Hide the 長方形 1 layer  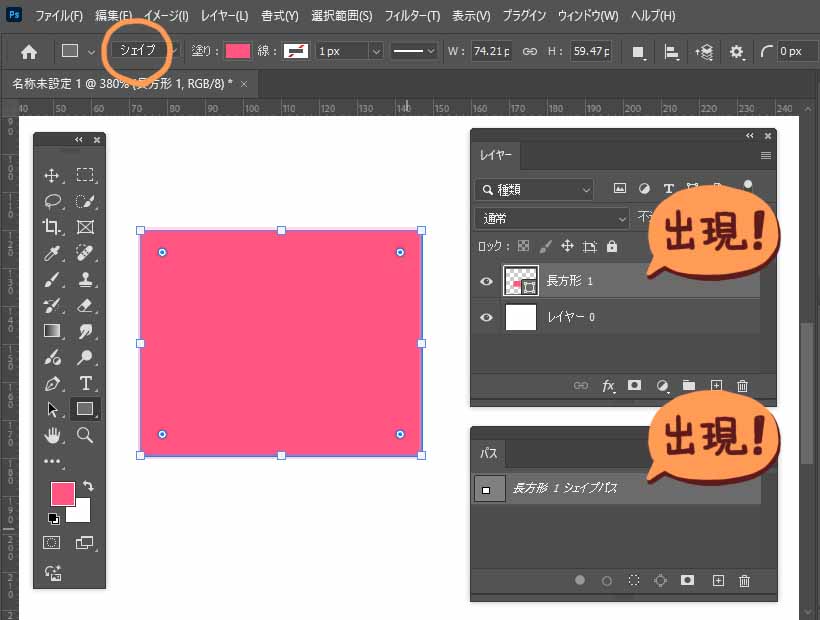pyautogui.click(x=486, y=282)
